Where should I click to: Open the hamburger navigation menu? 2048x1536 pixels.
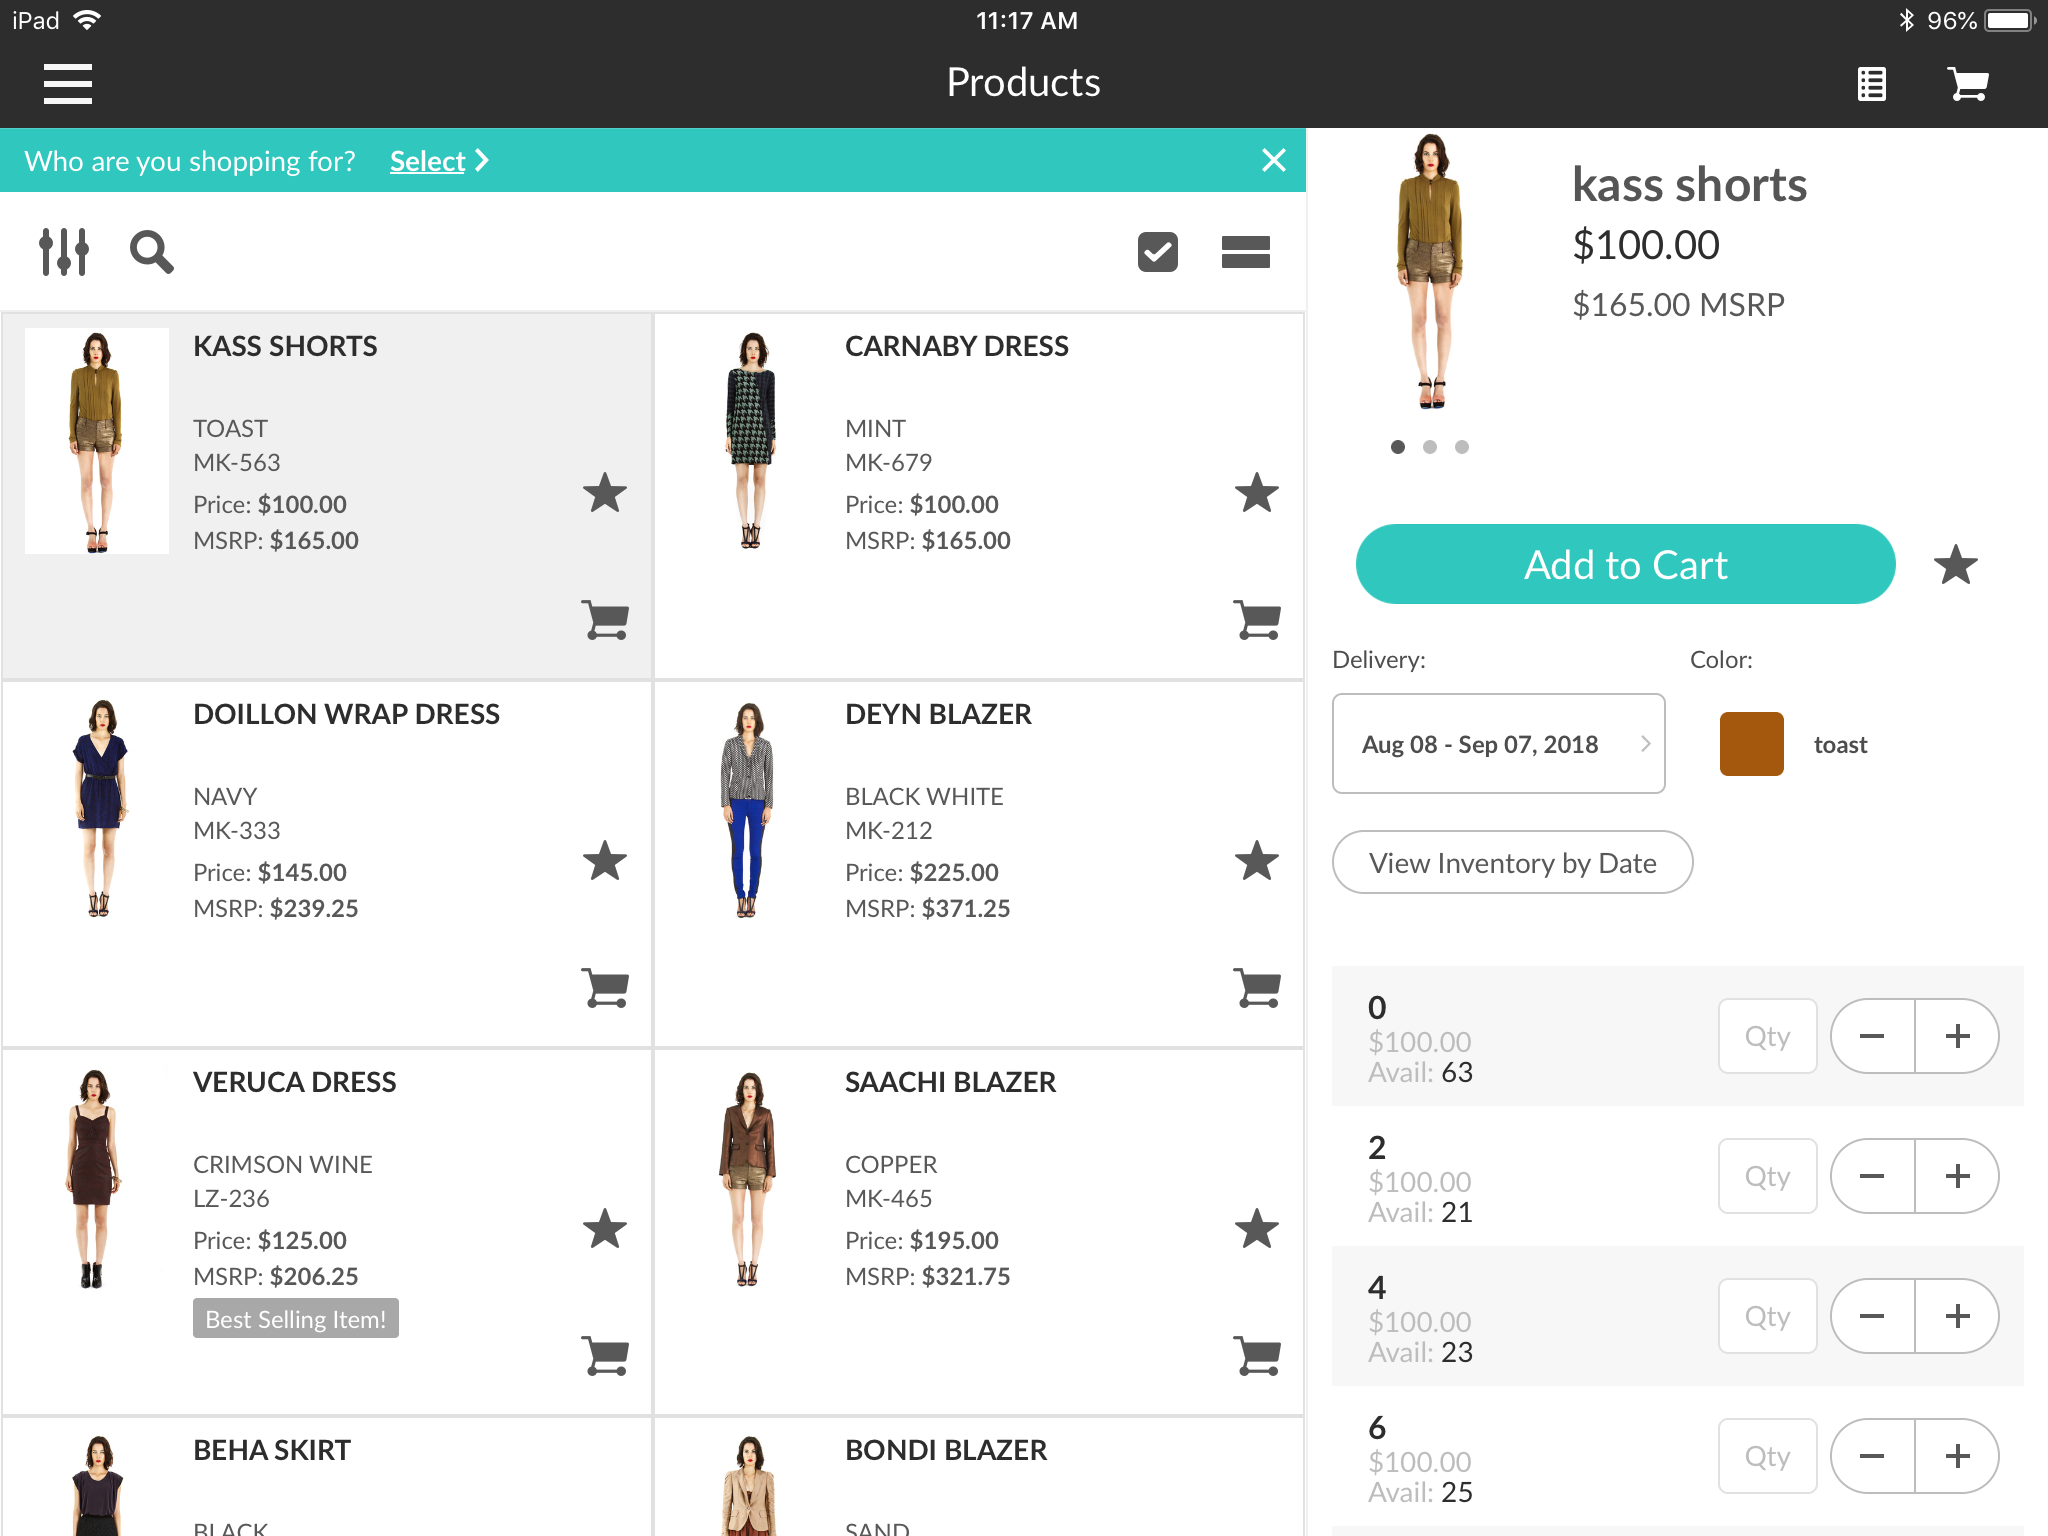[x=68, y=83]
